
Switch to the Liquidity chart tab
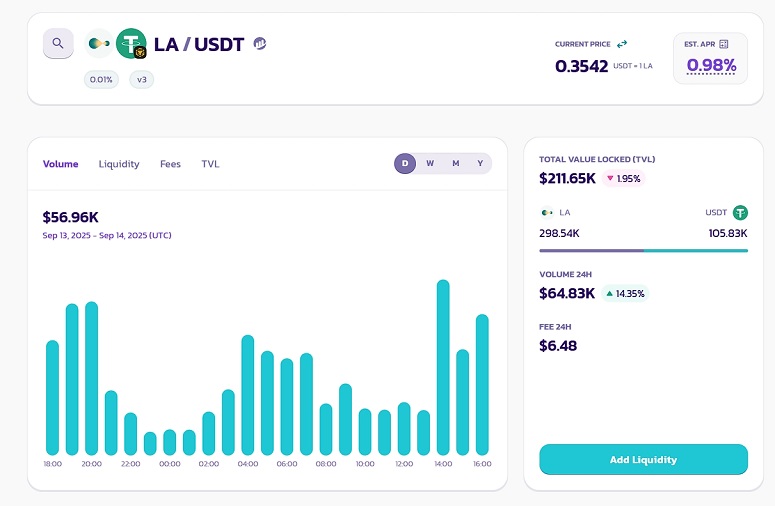pyautogui.click(x=119, y=164)
